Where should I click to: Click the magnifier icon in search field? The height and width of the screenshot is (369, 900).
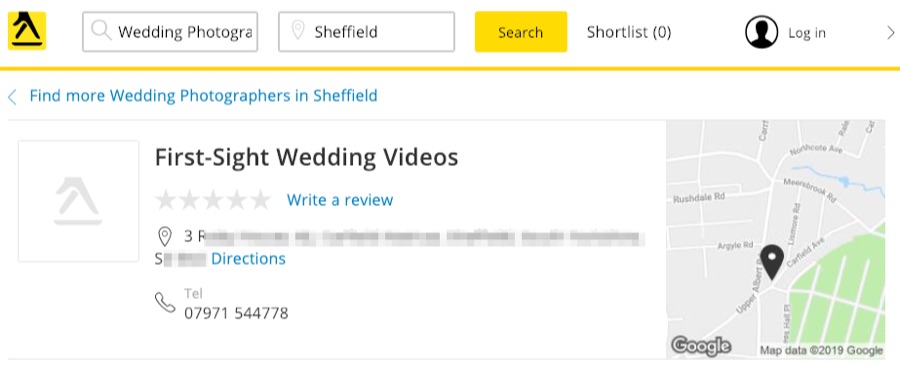pos(102,30)
